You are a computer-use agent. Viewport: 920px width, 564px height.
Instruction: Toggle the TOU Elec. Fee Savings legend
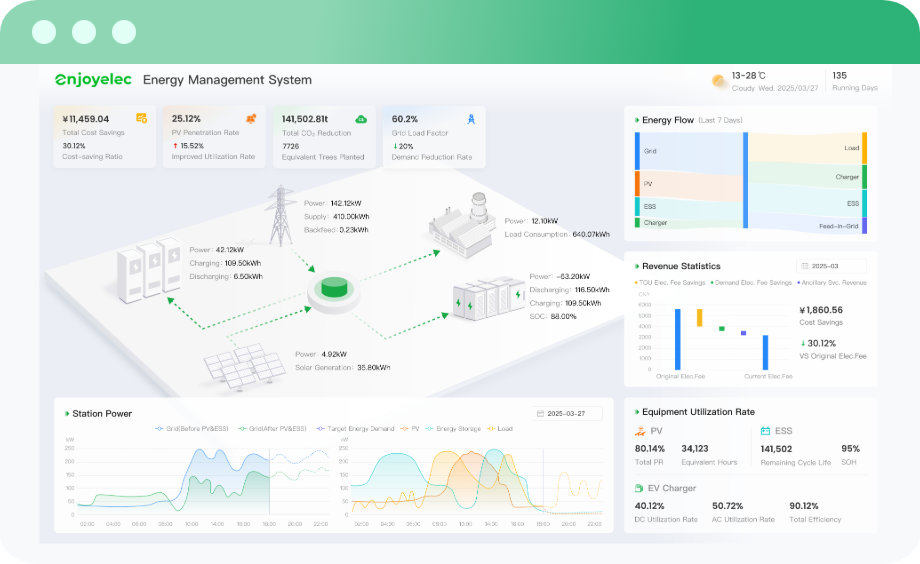click(x=670, y=283)
